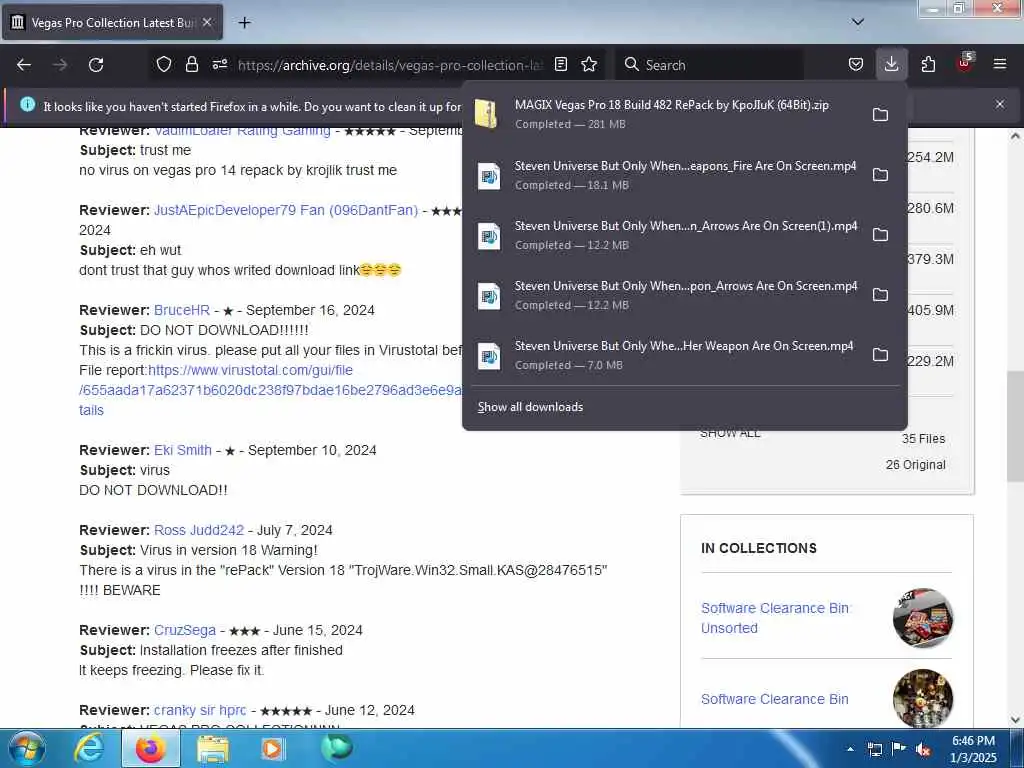Click the page vertical scrollbar thumb
The image size is (1024, 768).
[x=1015, y=426]
